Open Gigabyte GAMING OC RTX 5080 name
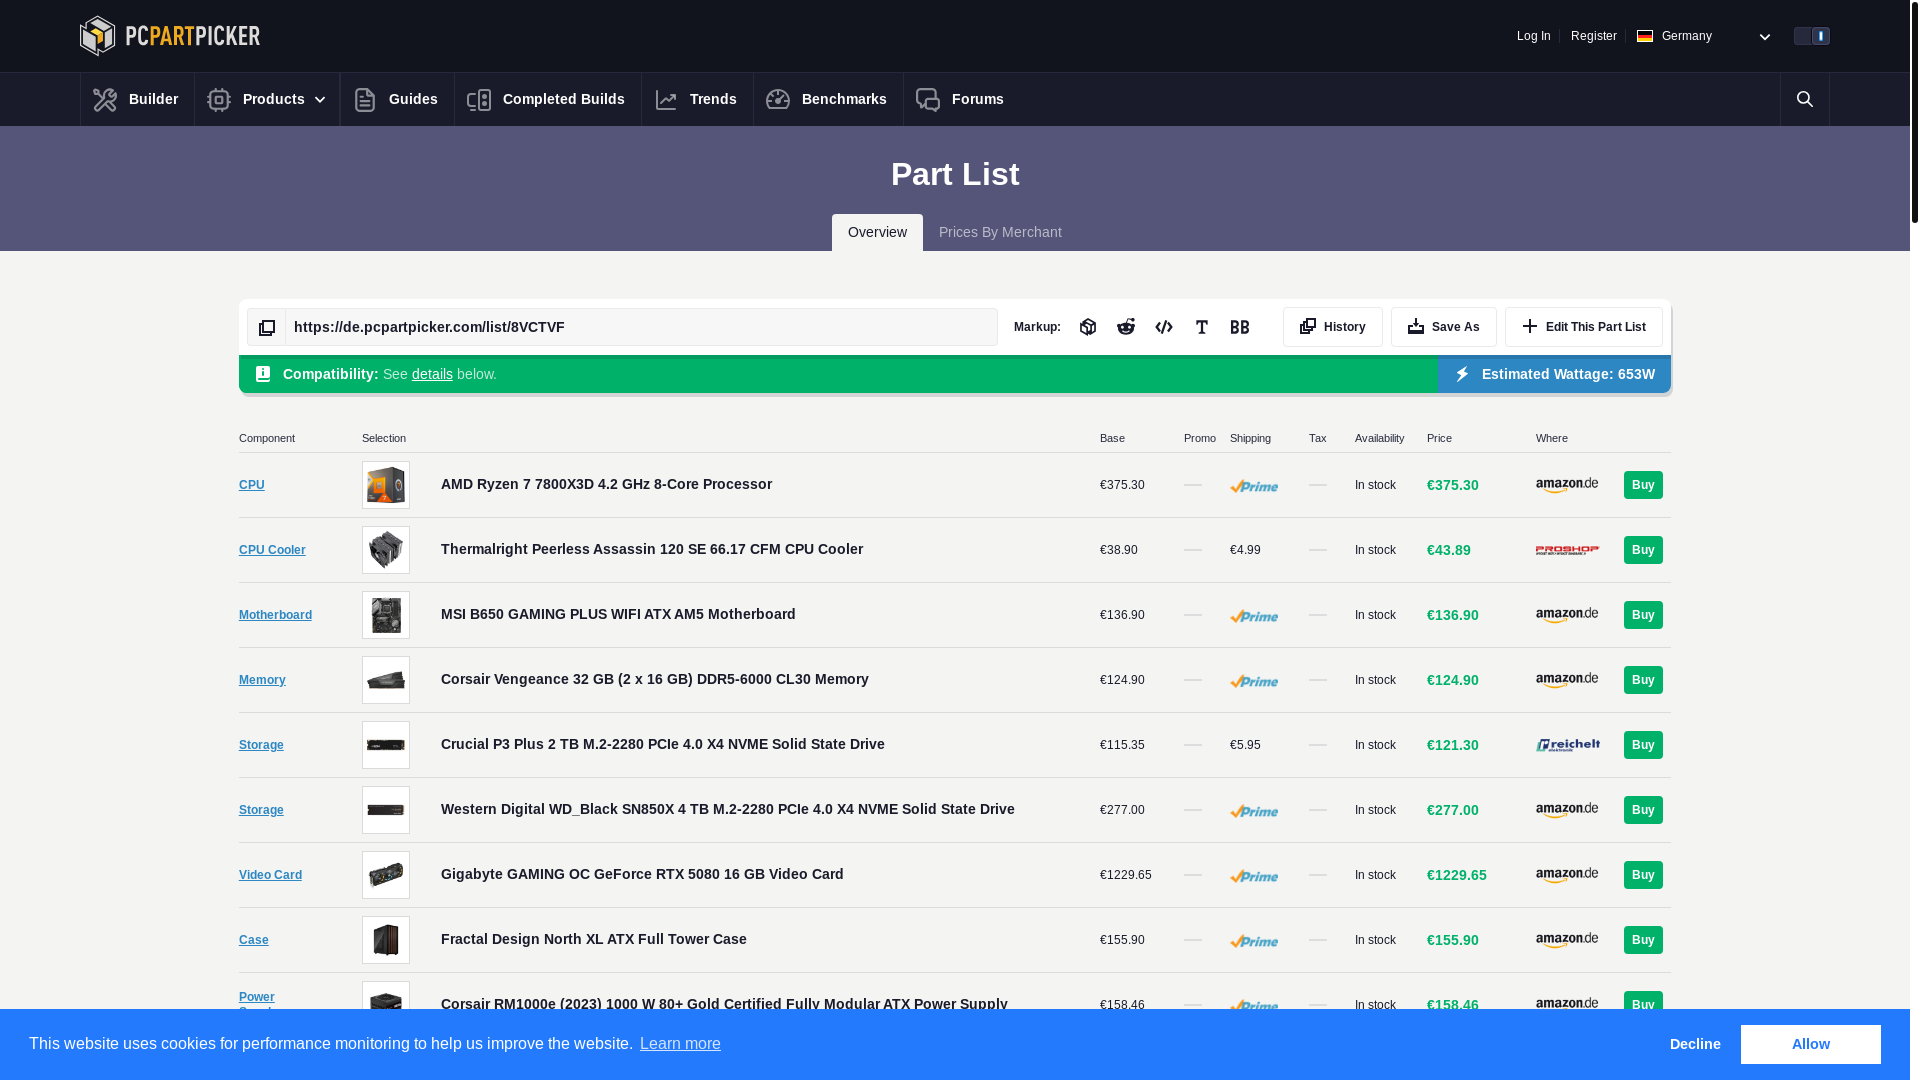 [x=642, y=874]
